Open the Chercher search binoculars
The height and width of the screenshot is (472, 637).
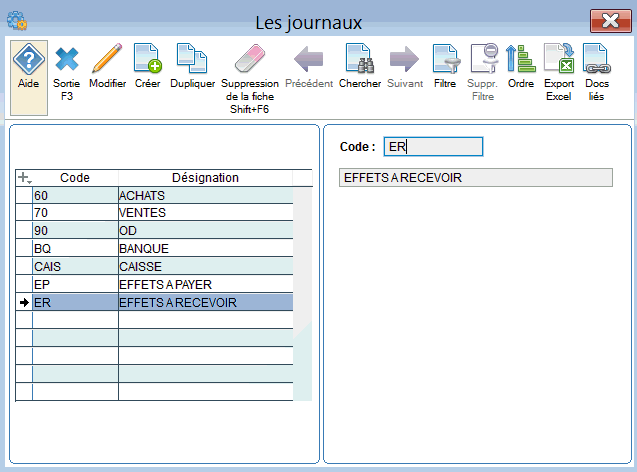tap(360, 66)
